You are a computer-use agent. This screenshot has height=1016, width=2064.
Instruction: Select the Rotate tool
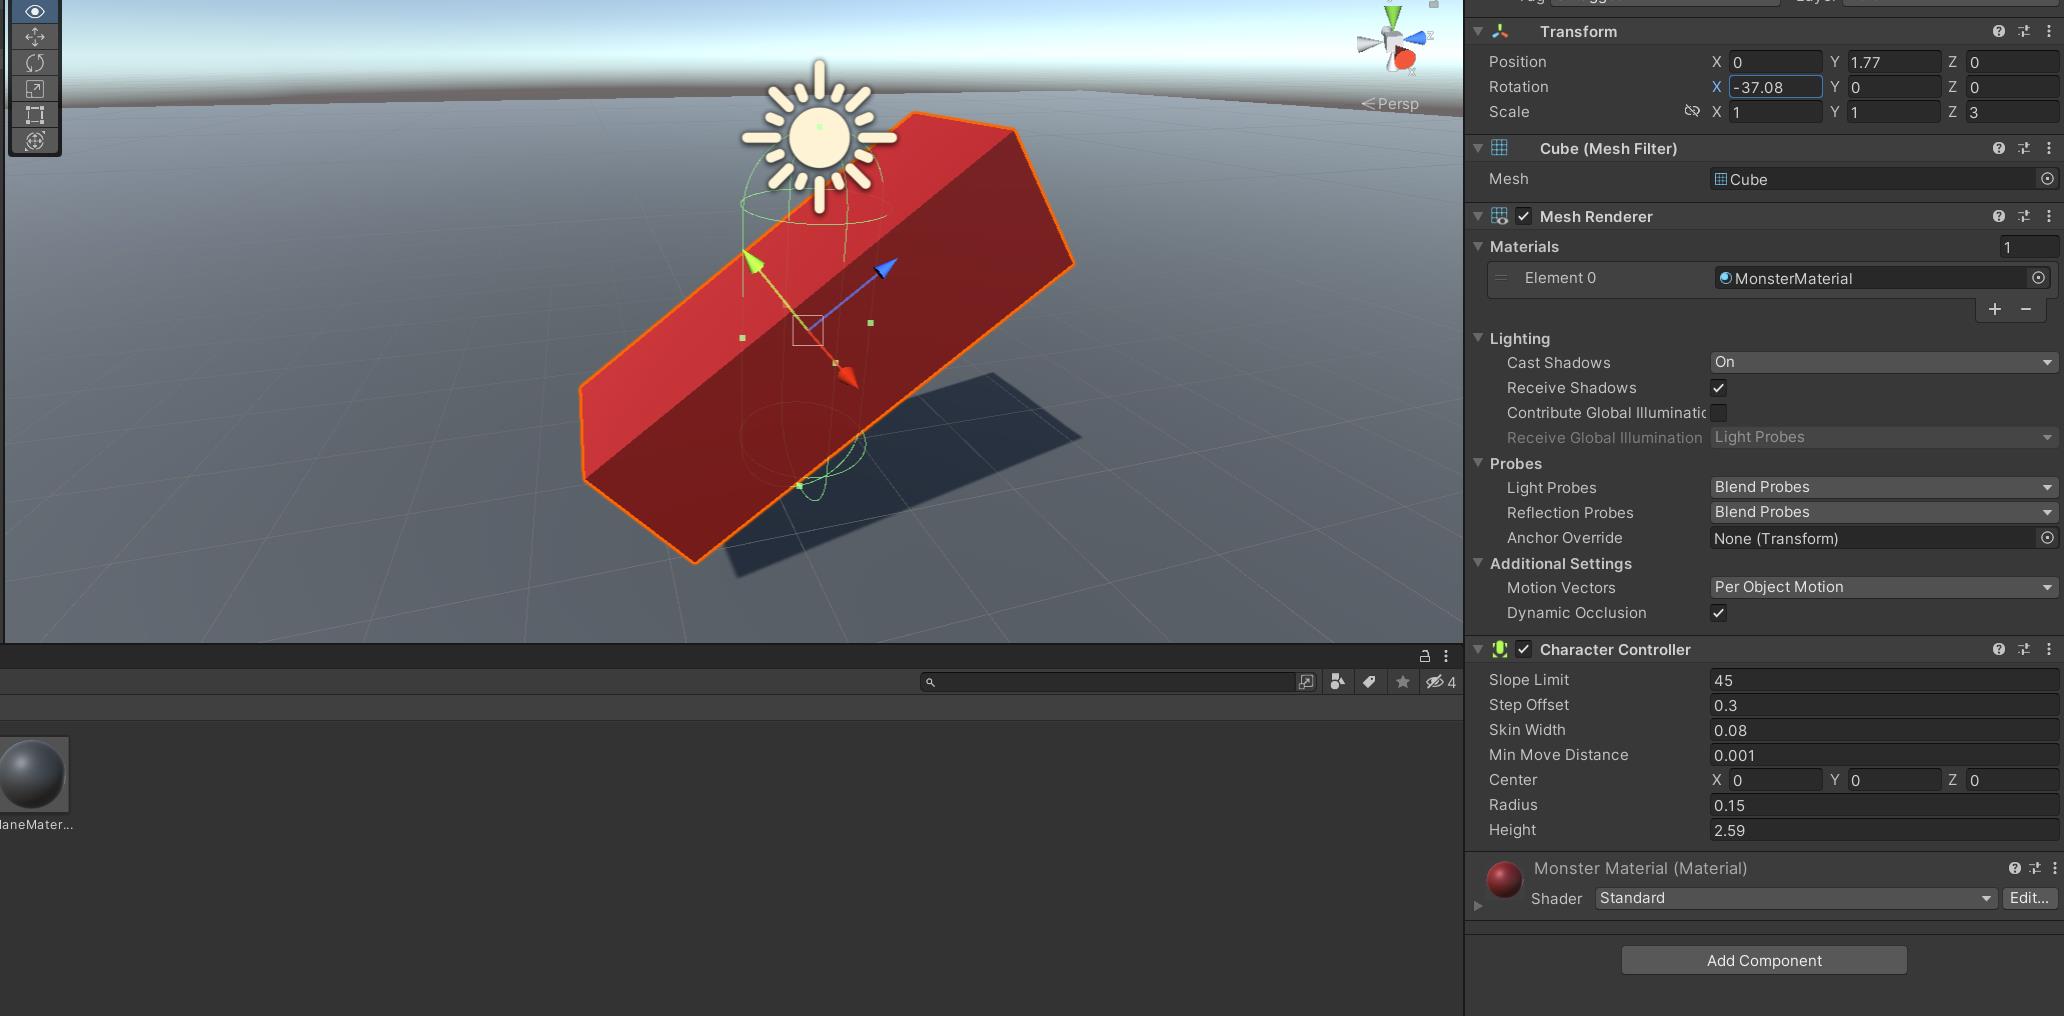[34, 63]
